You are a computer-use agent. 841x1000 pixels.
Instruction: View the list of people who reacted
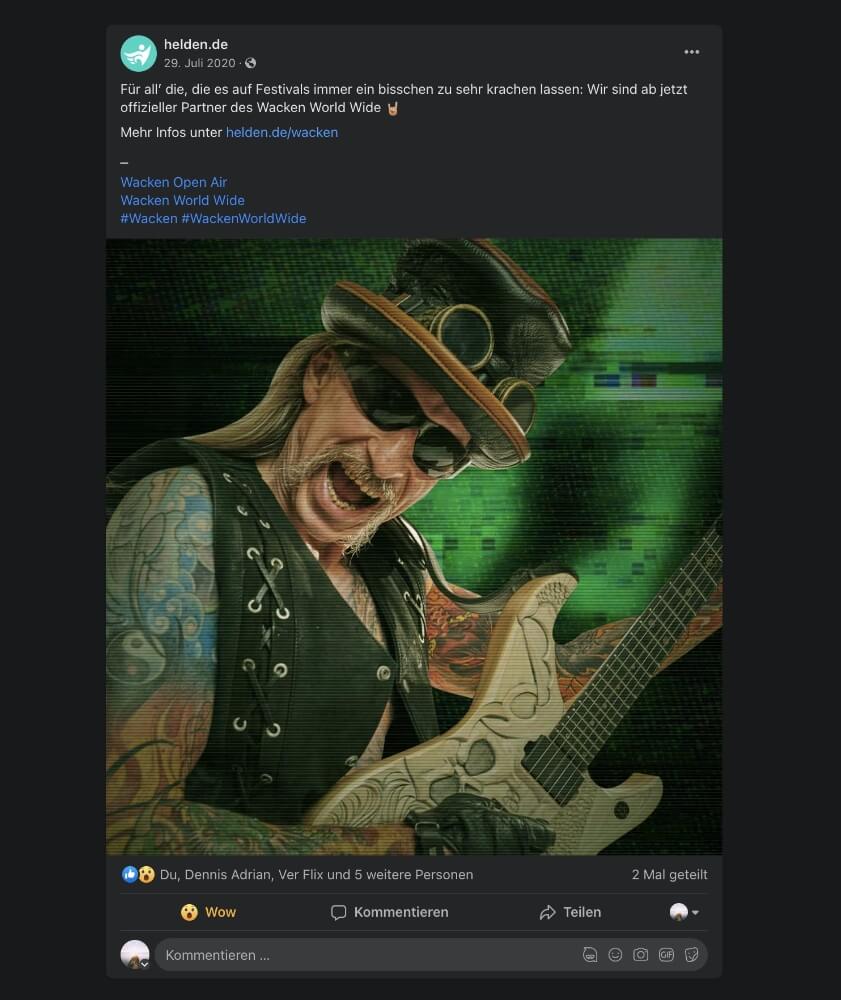(x=316, y=874)
